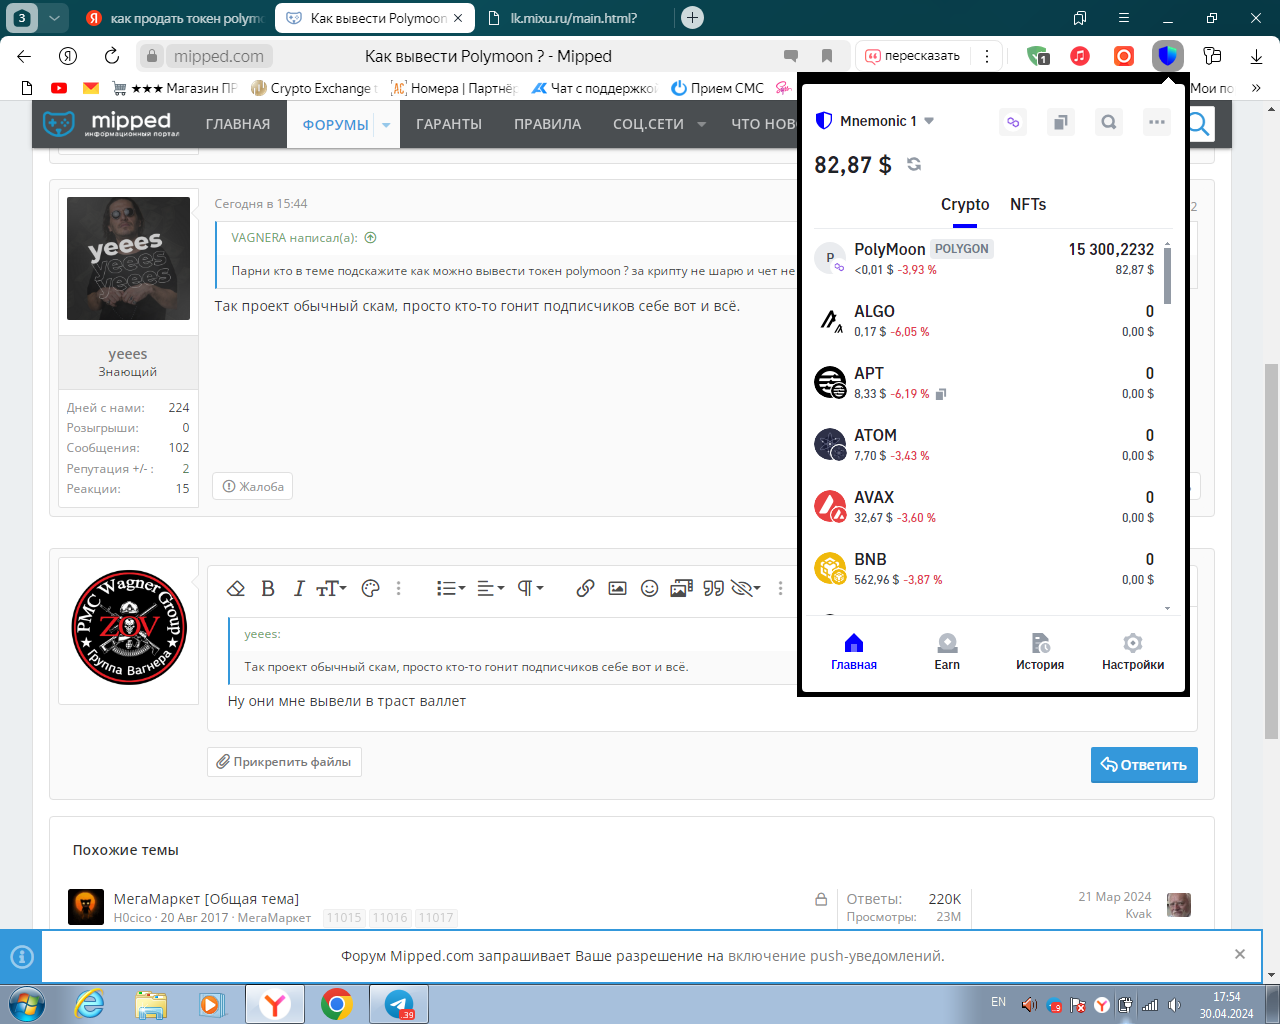Image resolution: width=1280 pixels, height=1024 pixels.
Task: Open the APT token row
Action: coord(984,382)
